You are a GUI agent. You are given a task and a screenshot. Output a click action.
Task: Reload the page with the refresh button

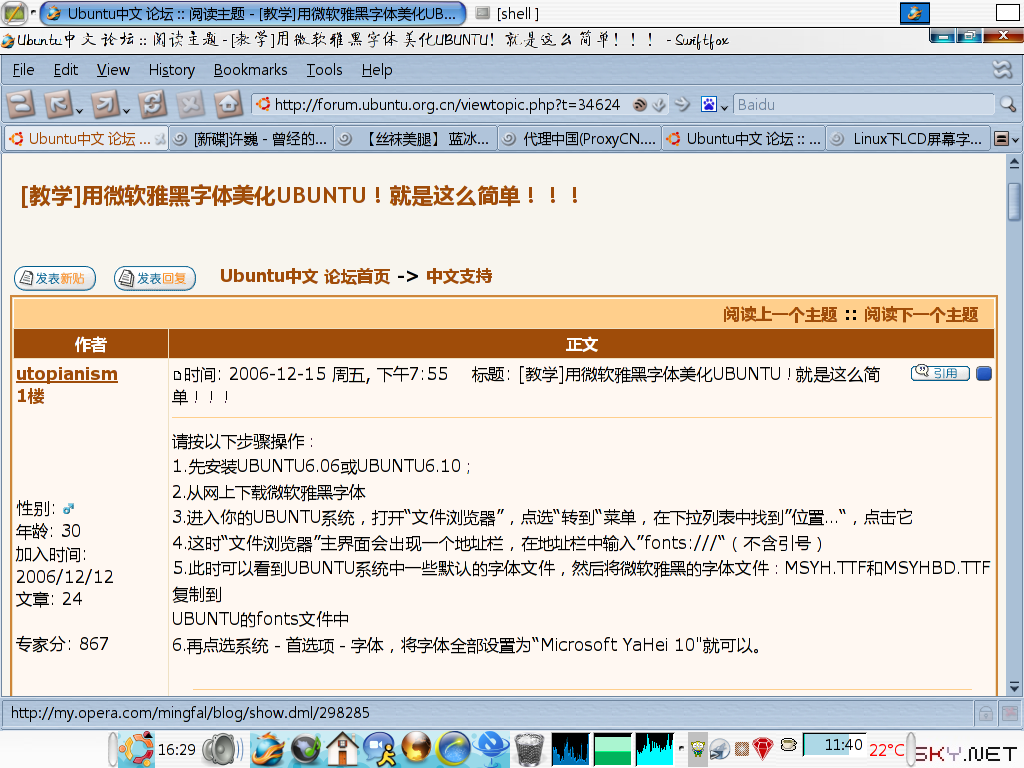[152, 104]
